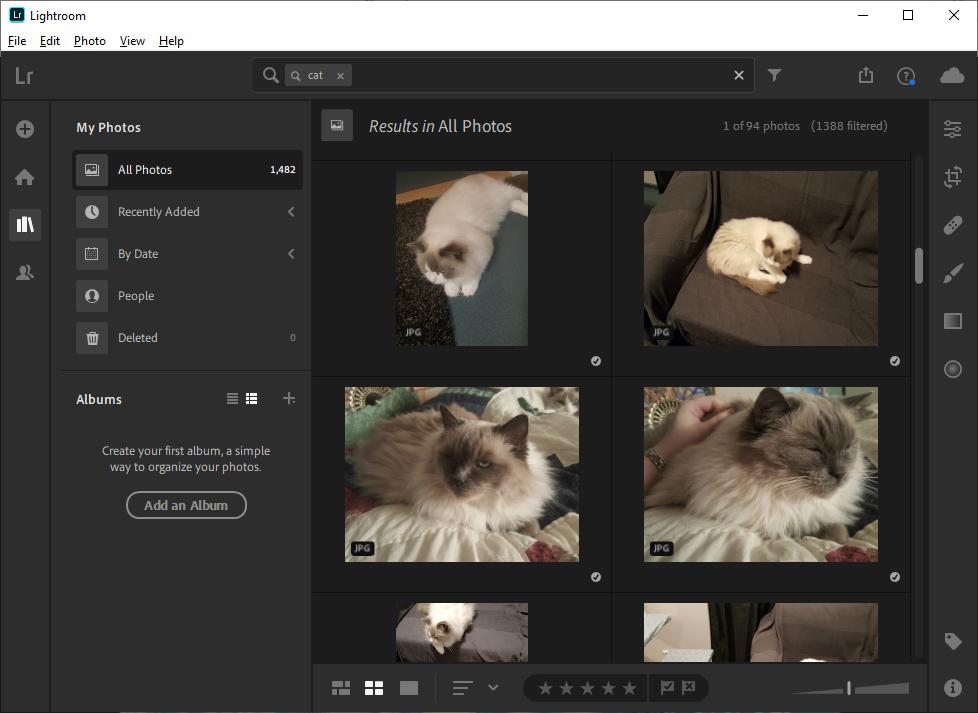This screenshot has height=713, width=978.
Task: Select By Date row
Action: tap(188, 254)
